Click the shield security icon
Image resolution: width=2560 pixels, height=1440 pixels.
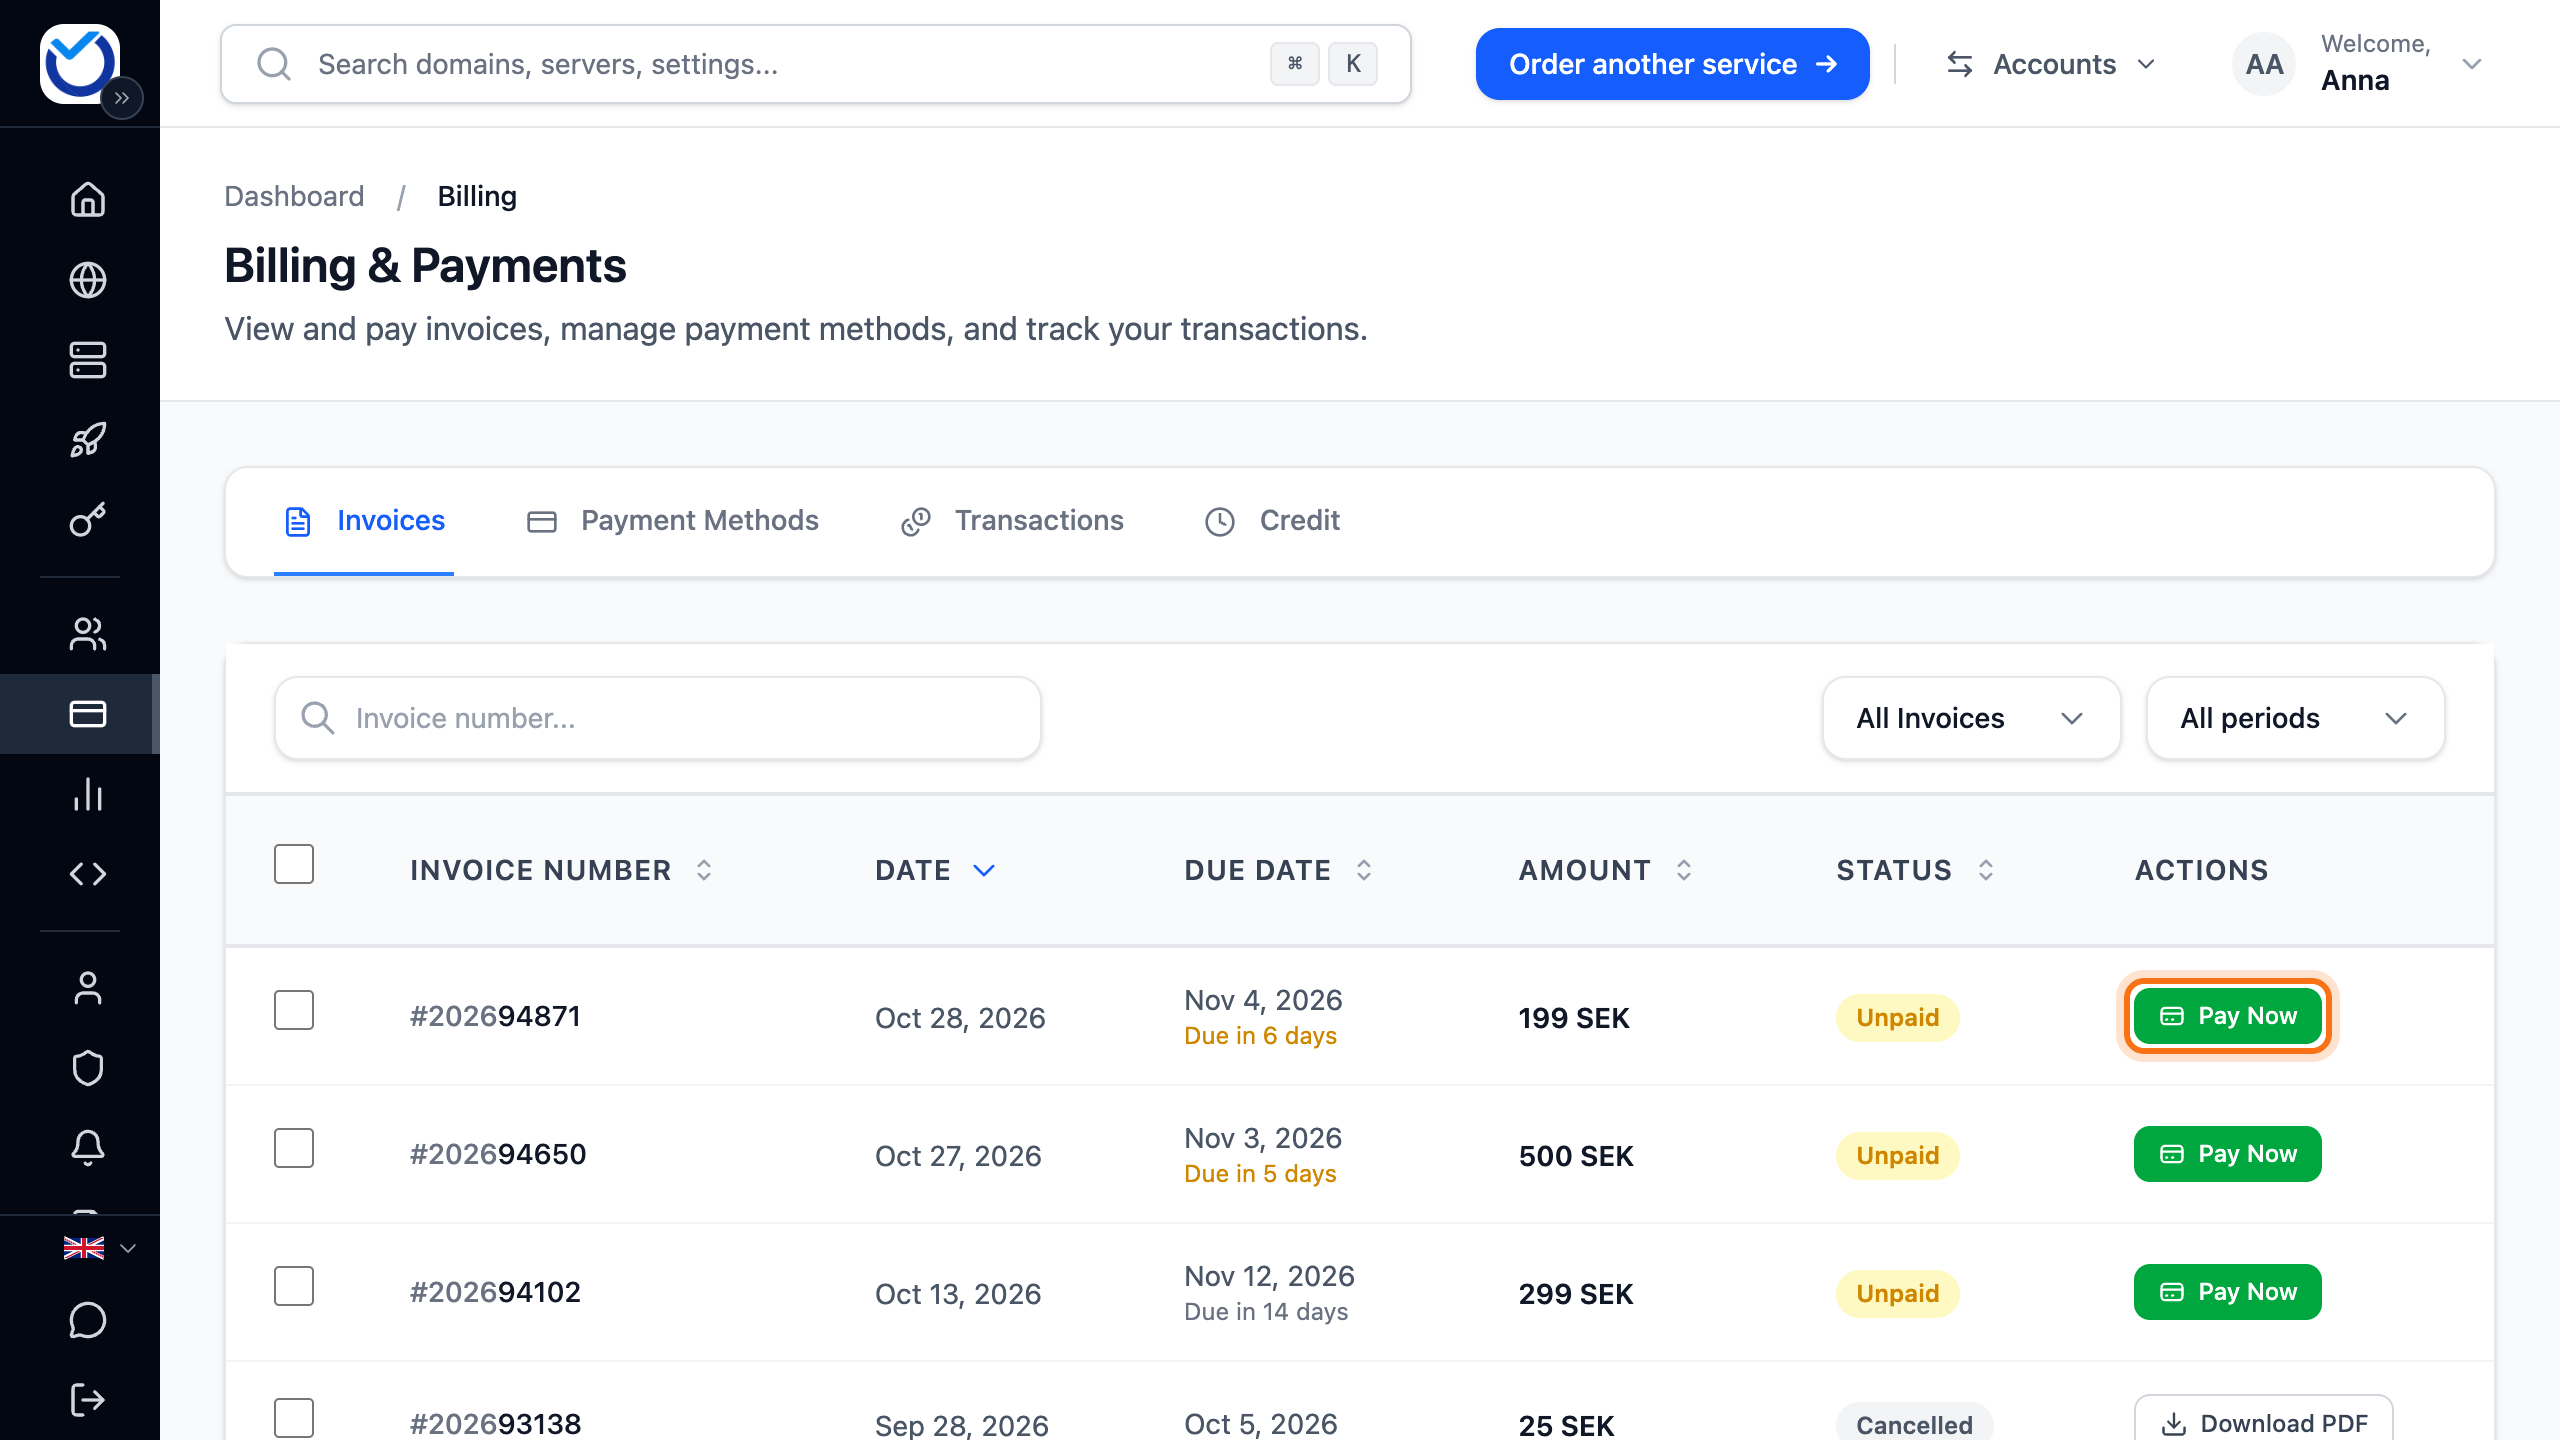[x=88, y=1068]
